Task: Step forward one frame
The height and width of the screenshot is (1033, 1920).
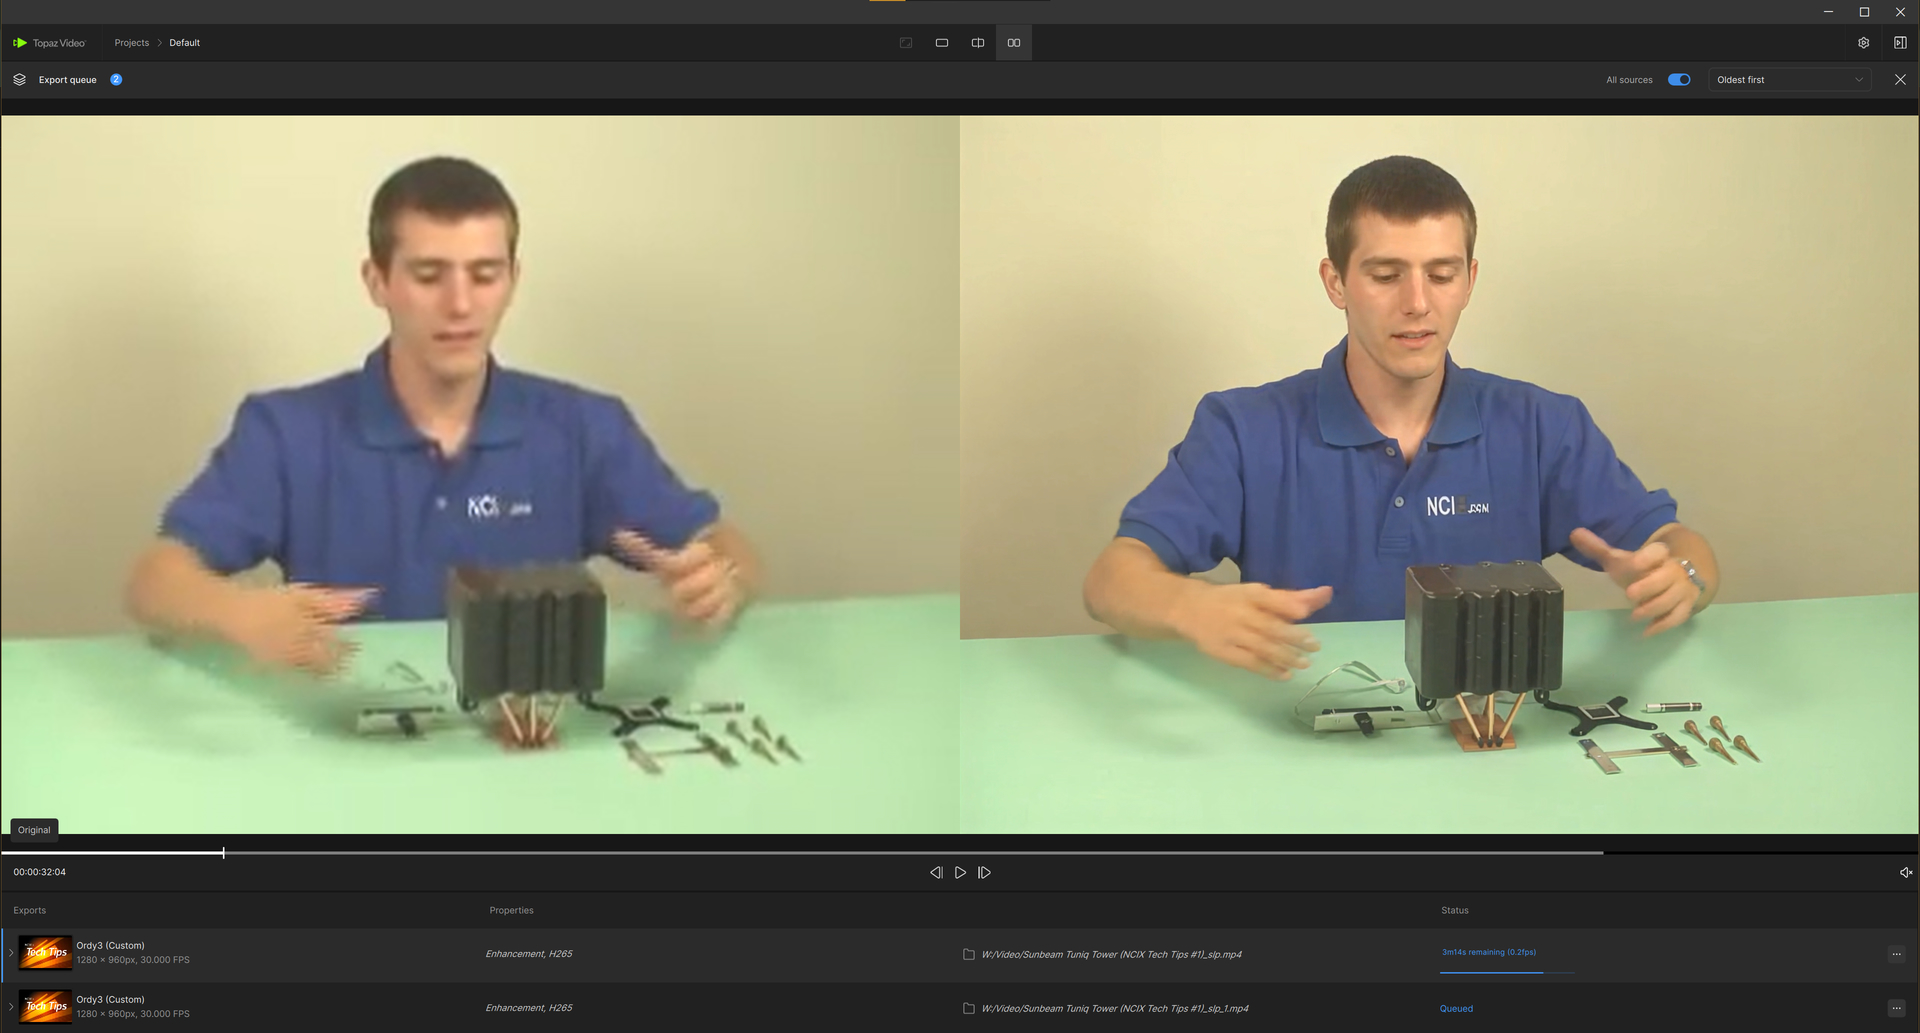Action: click(985, 873)
